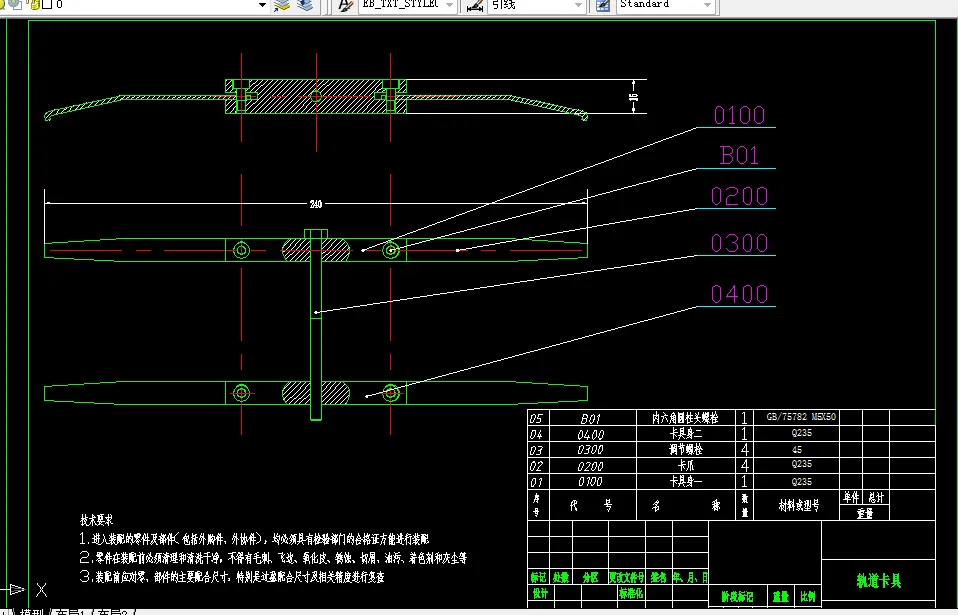Click technical requirement line 2 text
This screenshot has height=615, width=958.
(273, 558)
